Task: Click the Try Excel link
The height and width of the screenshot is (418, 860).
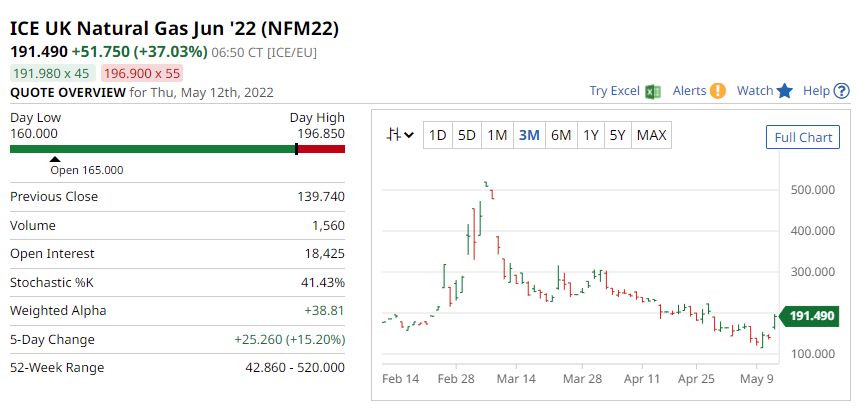Action: [615, 91]
